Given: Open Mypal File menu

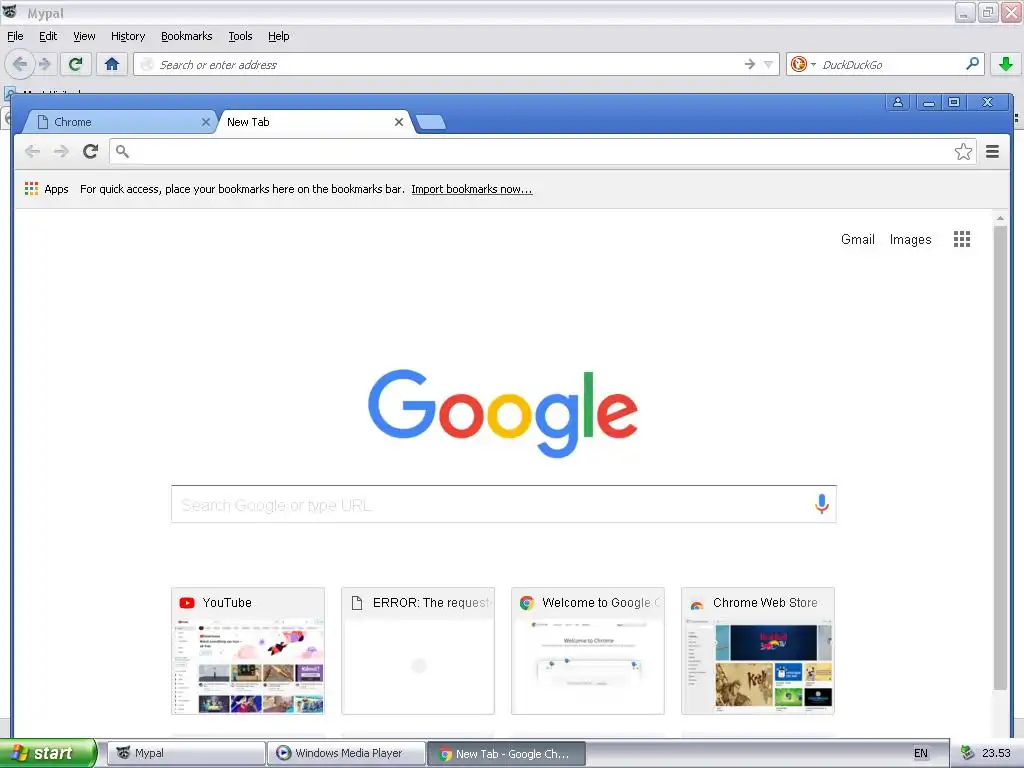Looking at the screenshot, I should (15, 36).
